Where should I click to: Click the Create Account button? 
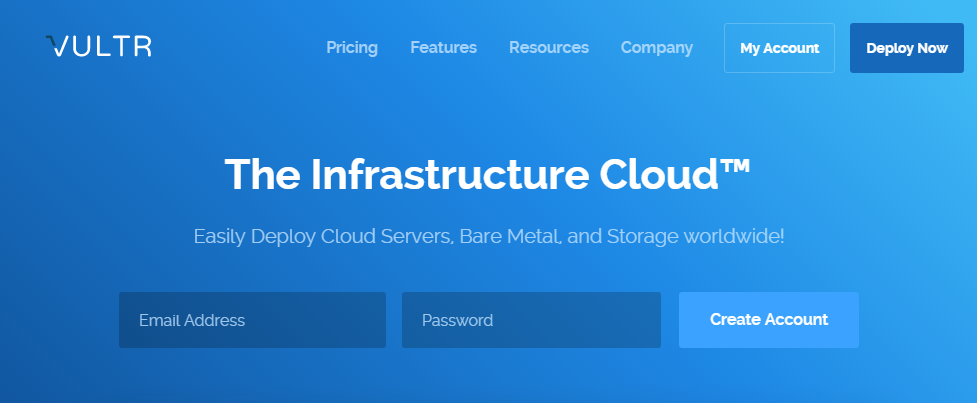[769, 320]
